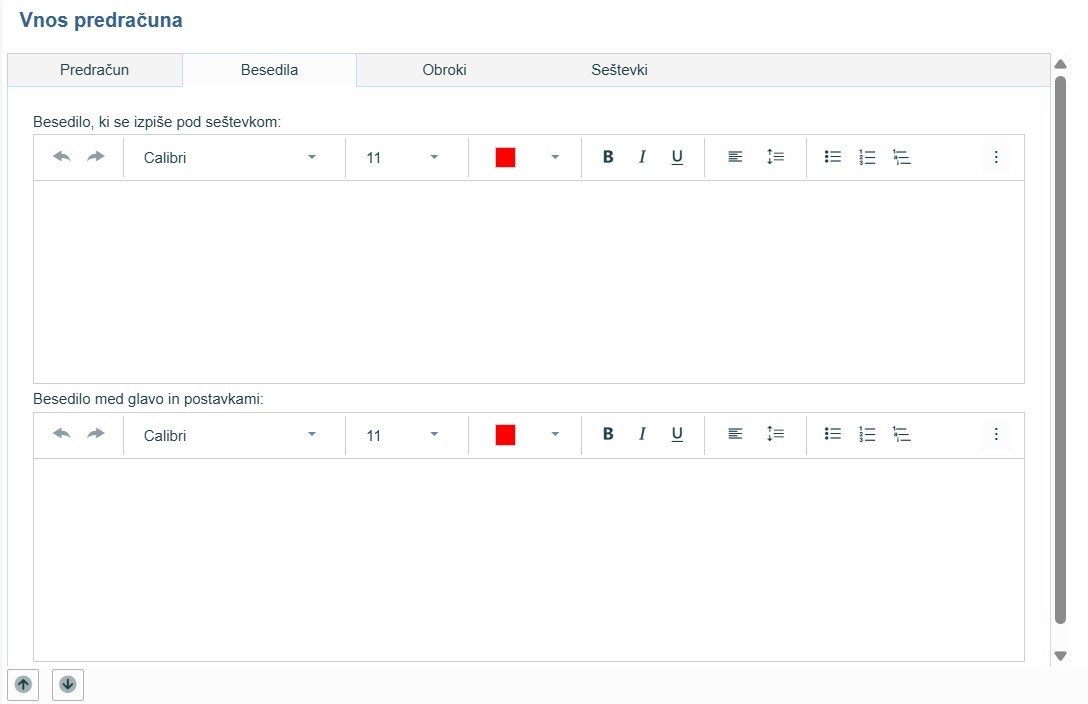Insert bulleted list in the top editor
This screenshot has width=1088, height=704.
pyautogui.click(x=832, y=157)
